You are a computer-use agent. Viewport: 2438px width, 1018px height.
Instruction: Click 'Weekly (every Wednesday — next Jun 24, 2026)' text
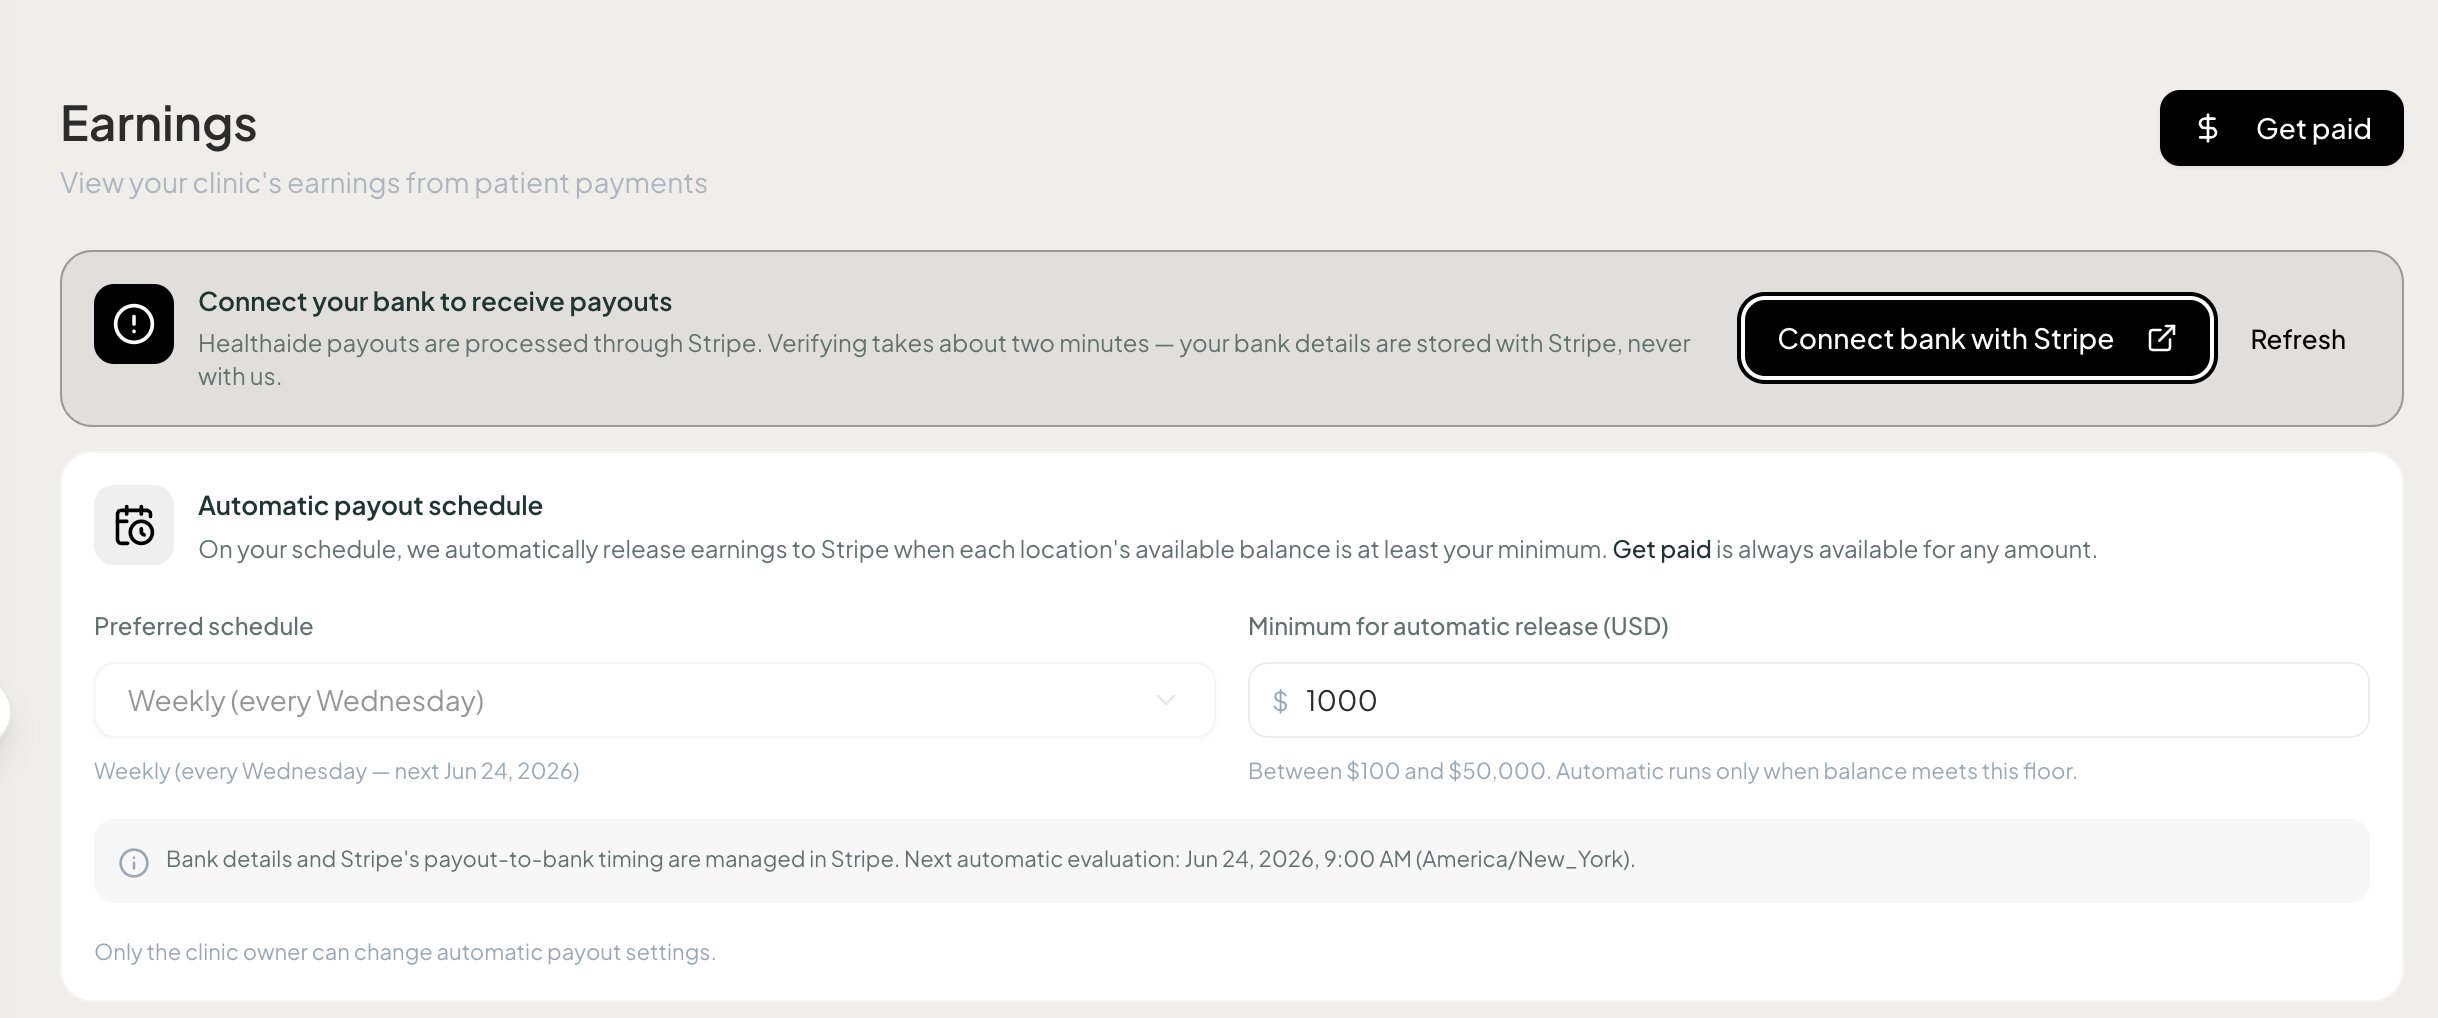point(337,771)
